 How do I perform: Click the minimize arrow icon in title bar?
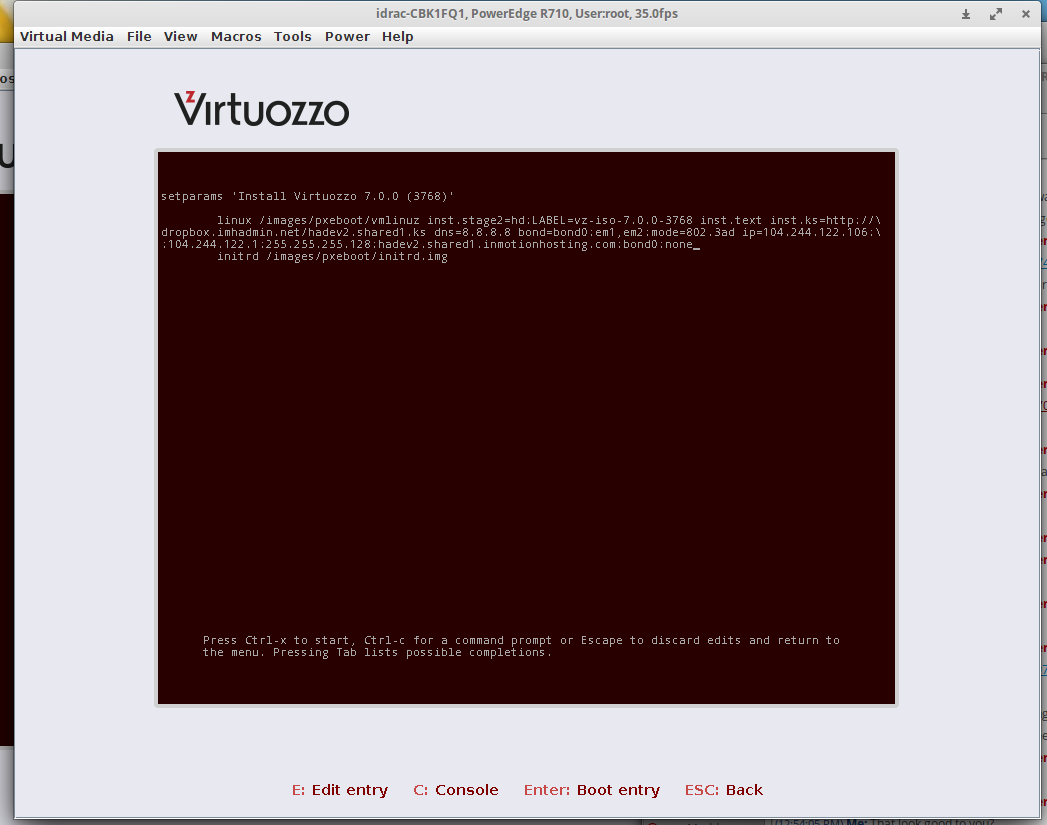coord(966,14)
